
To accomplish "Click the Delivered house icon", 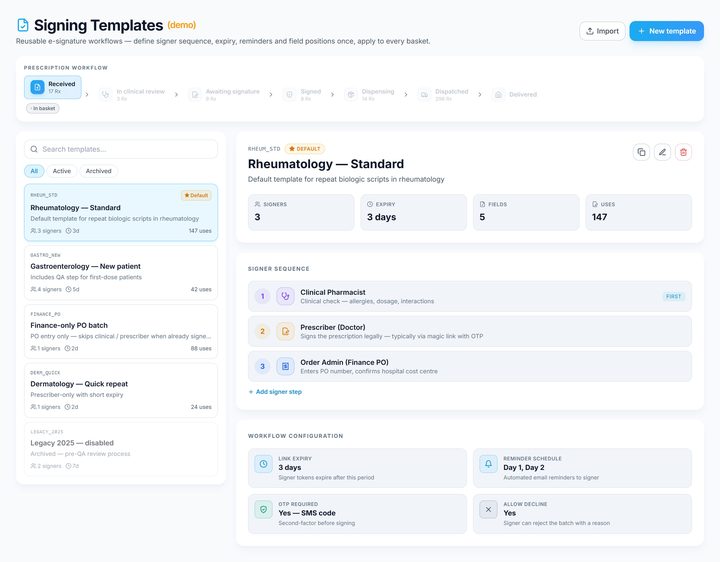I will point(498,95).
